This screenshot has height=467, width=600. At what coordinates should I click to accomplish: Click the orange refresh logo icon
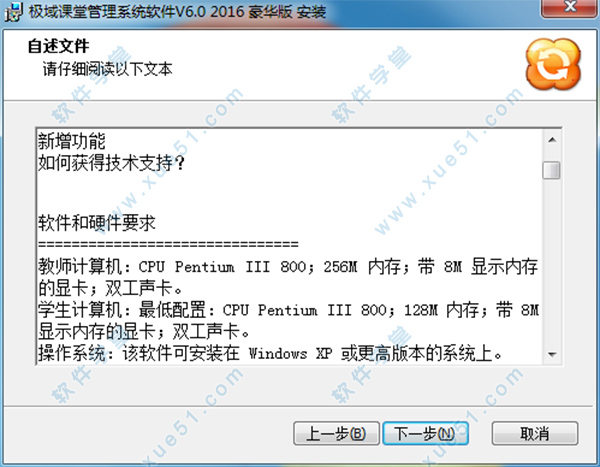[553, 64]
